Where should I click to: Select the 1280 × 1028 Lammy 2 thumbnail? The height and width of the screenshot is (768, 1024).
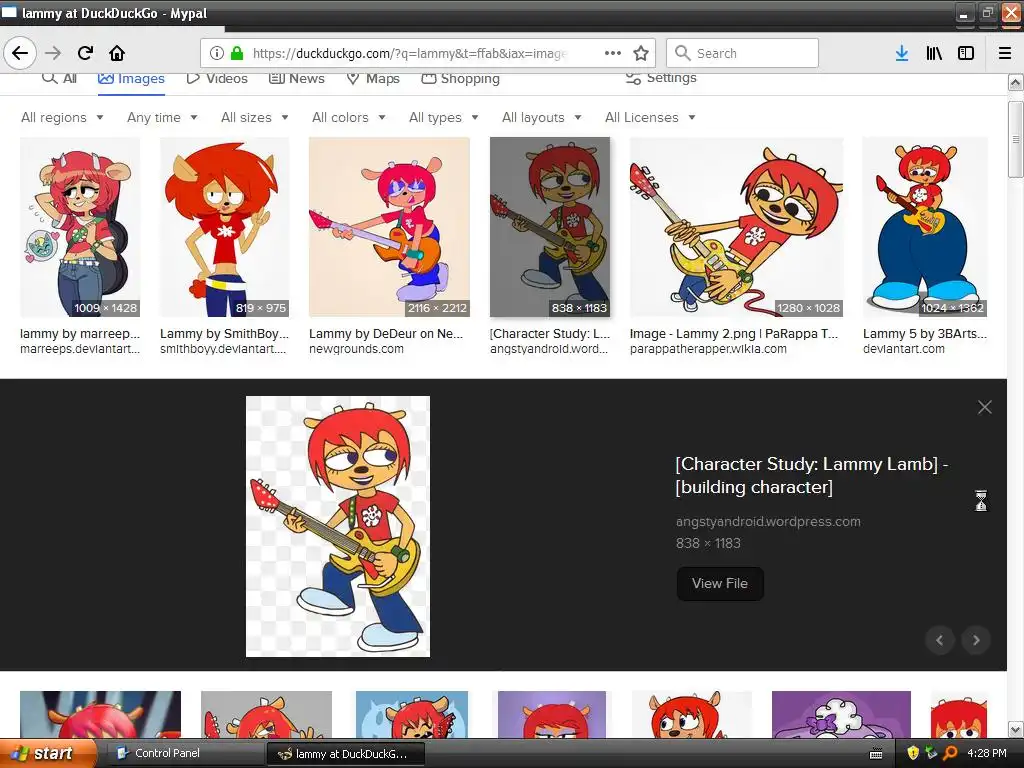[x=736, y=227]
